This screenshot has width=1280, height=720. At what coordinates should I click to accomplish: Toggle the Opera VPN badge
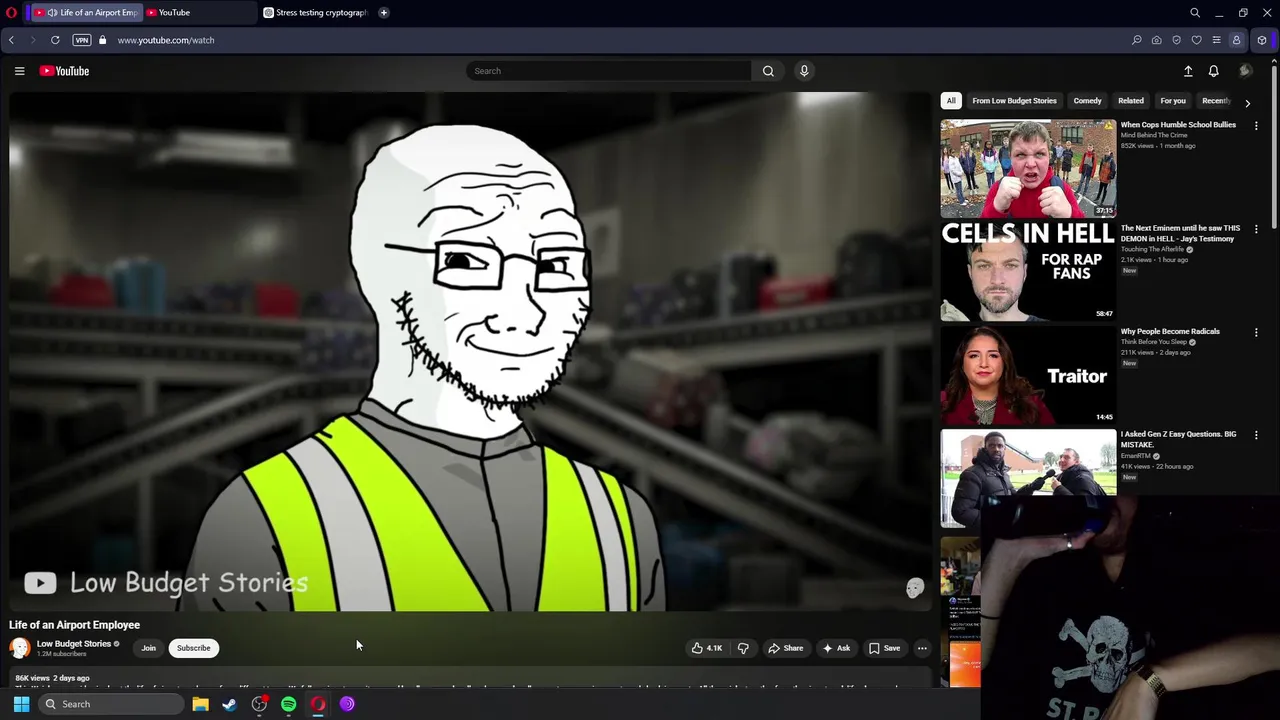82,40
